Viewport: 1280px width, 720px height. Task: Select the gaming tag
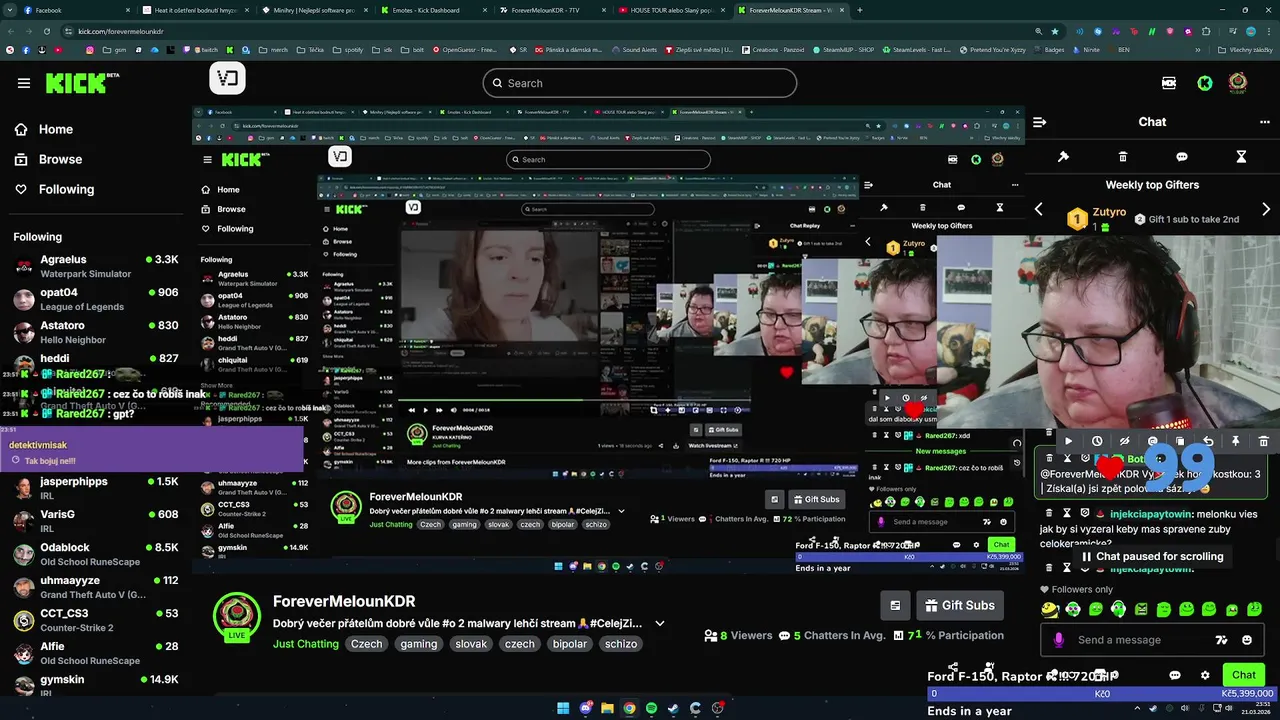(x=419, y=644)
